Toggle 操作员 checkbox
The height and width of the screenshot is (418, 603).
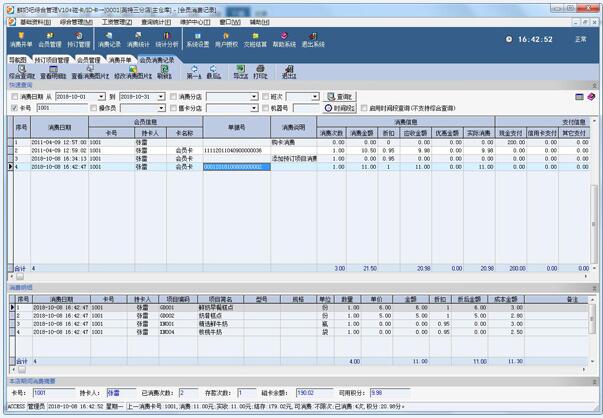tap(93, 108)
